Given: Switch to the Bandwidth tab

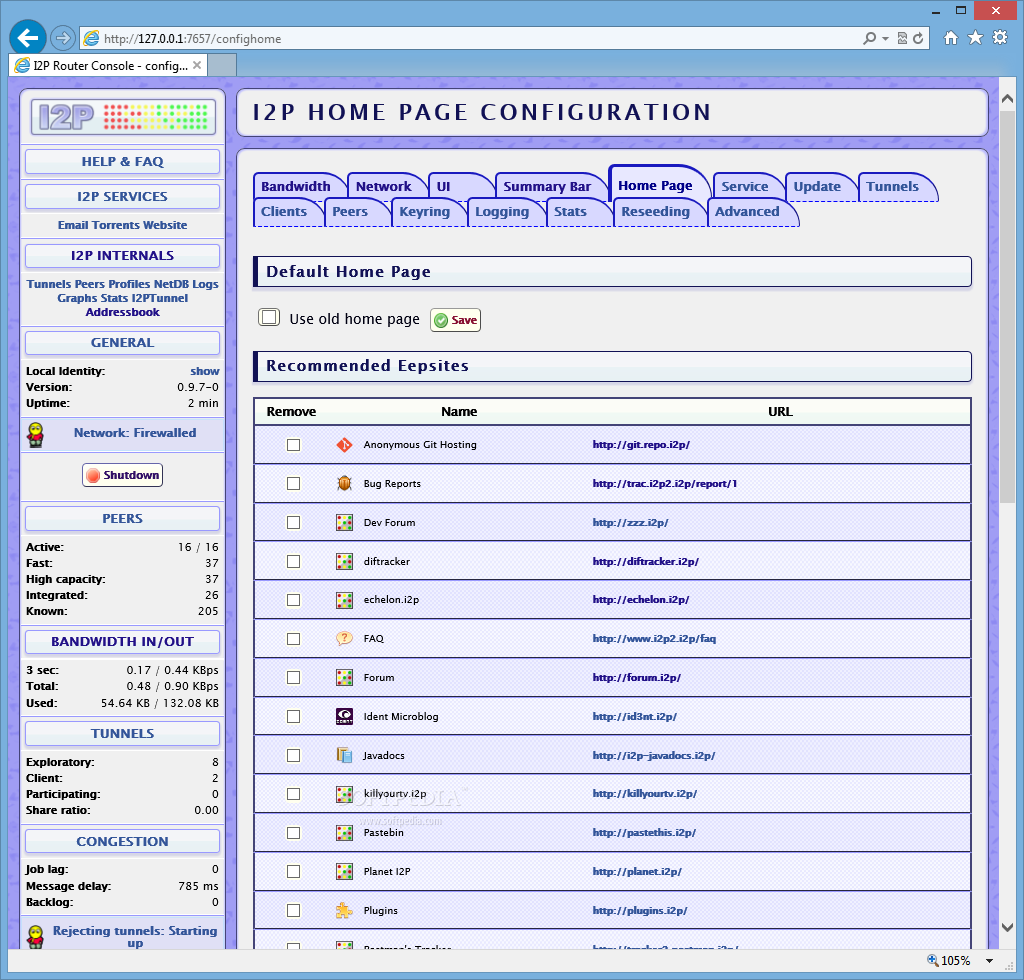Looking at the screenshot, I should [x=296, y=186].
